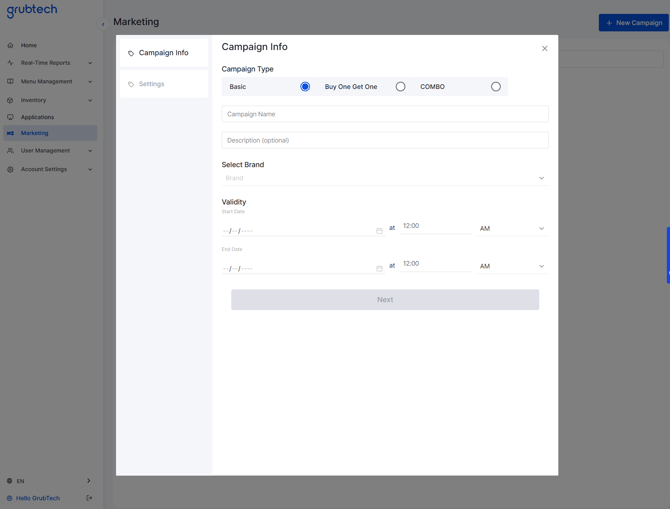The width and height of the screenshot is (670, 509).
Task: Click the logout icon beside Hello GrubTech
Action: point(89,498)
